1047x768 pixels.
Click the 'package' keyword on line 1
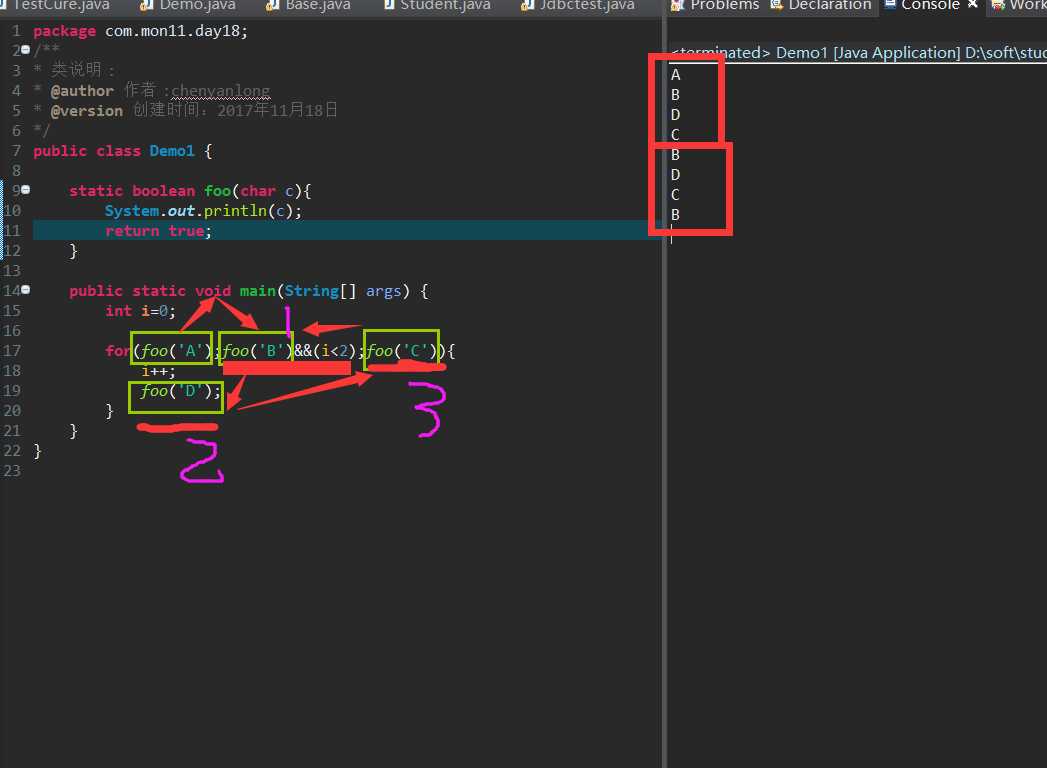[x=64, y=31]
